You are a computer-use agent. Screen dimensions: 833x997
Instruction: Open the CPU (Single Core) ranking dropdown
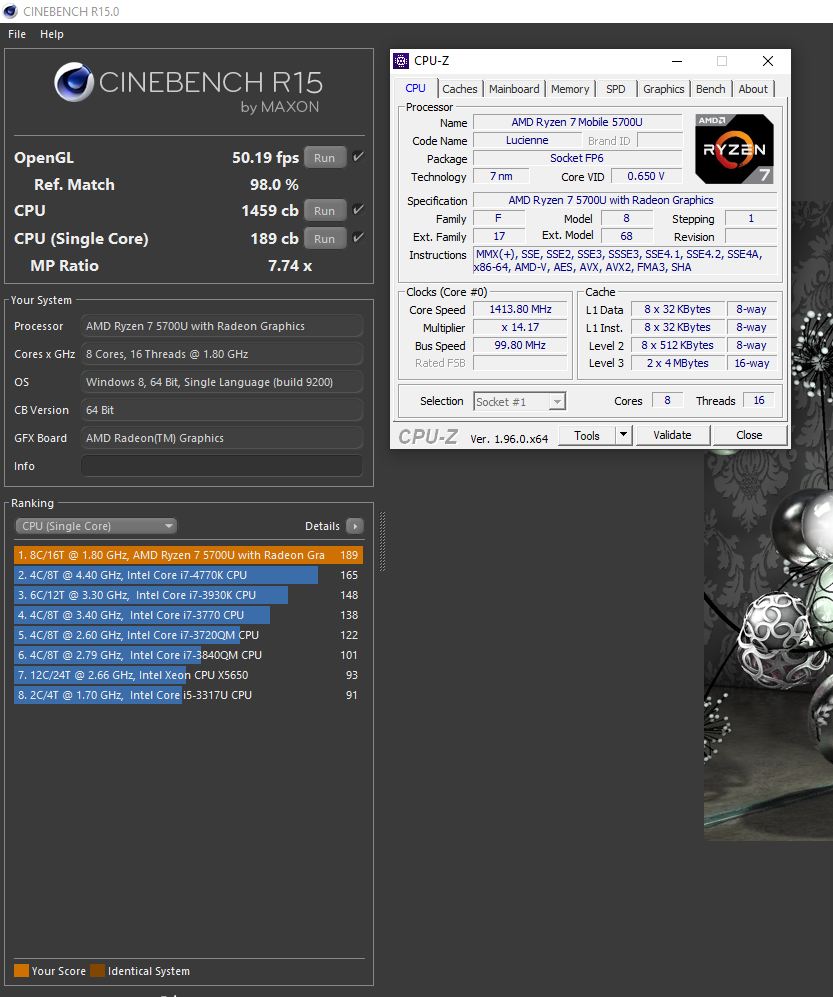pyautogui.click(x=96, y=526)
